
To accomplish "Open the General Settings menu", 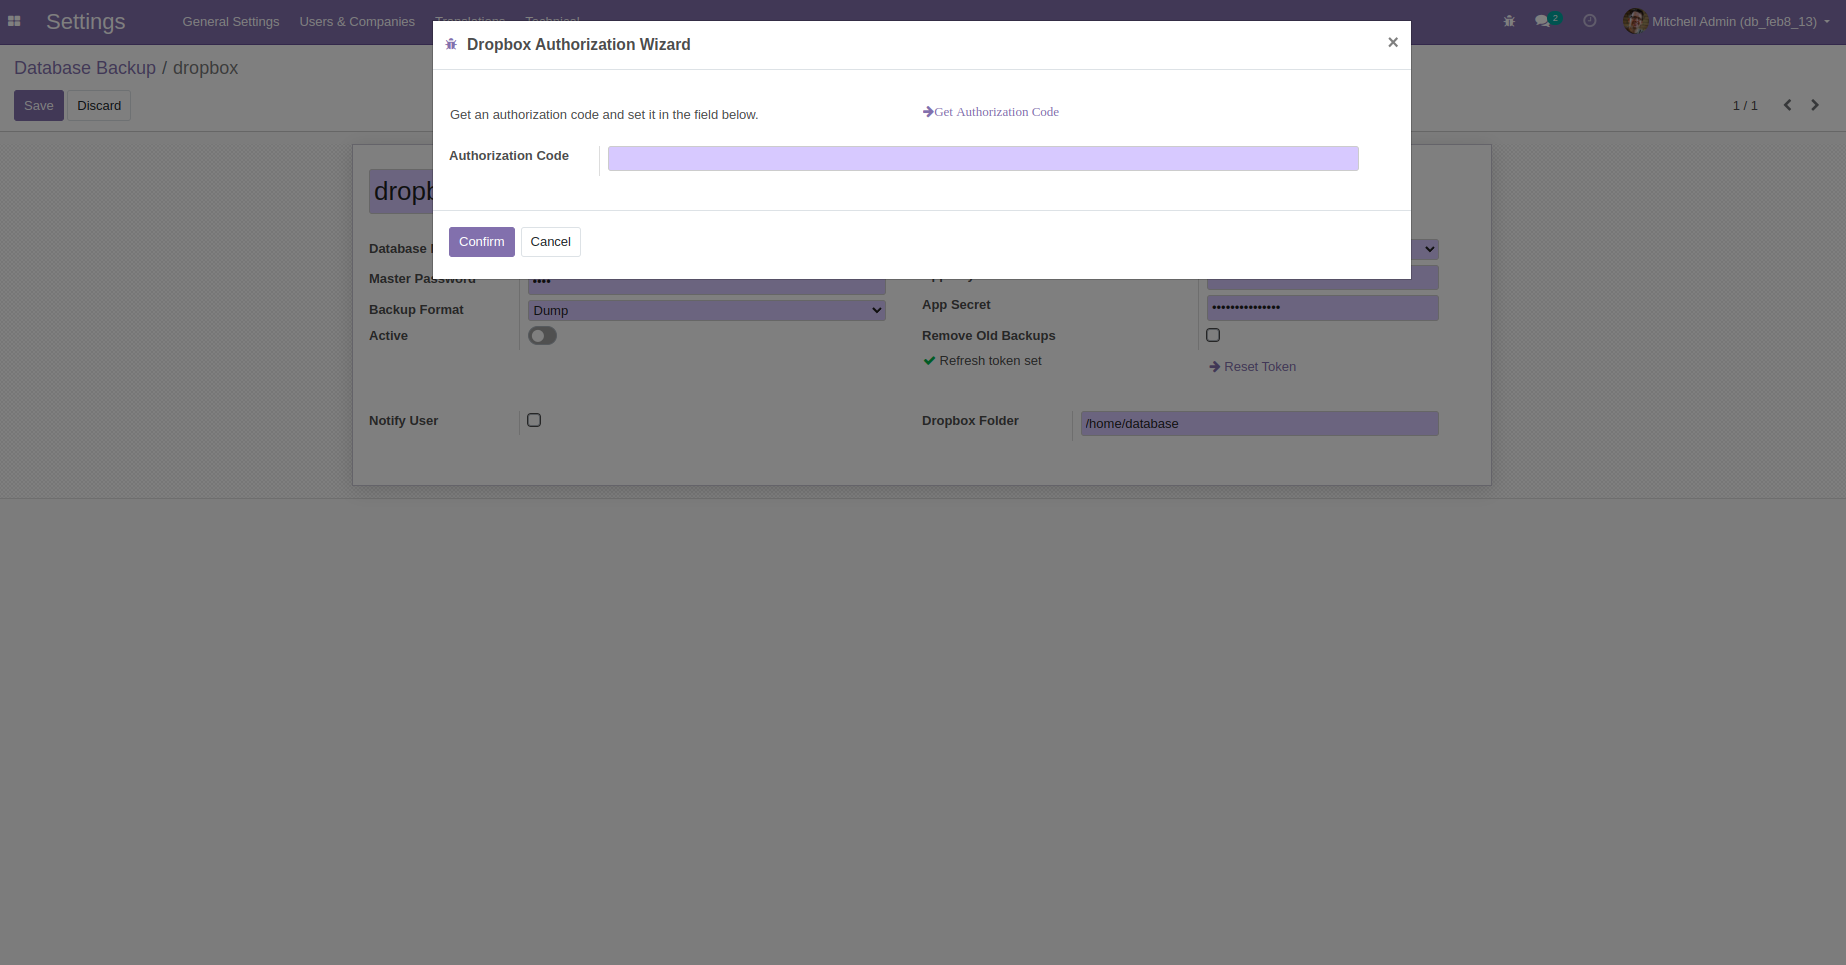I will click(x=231, y=21).
